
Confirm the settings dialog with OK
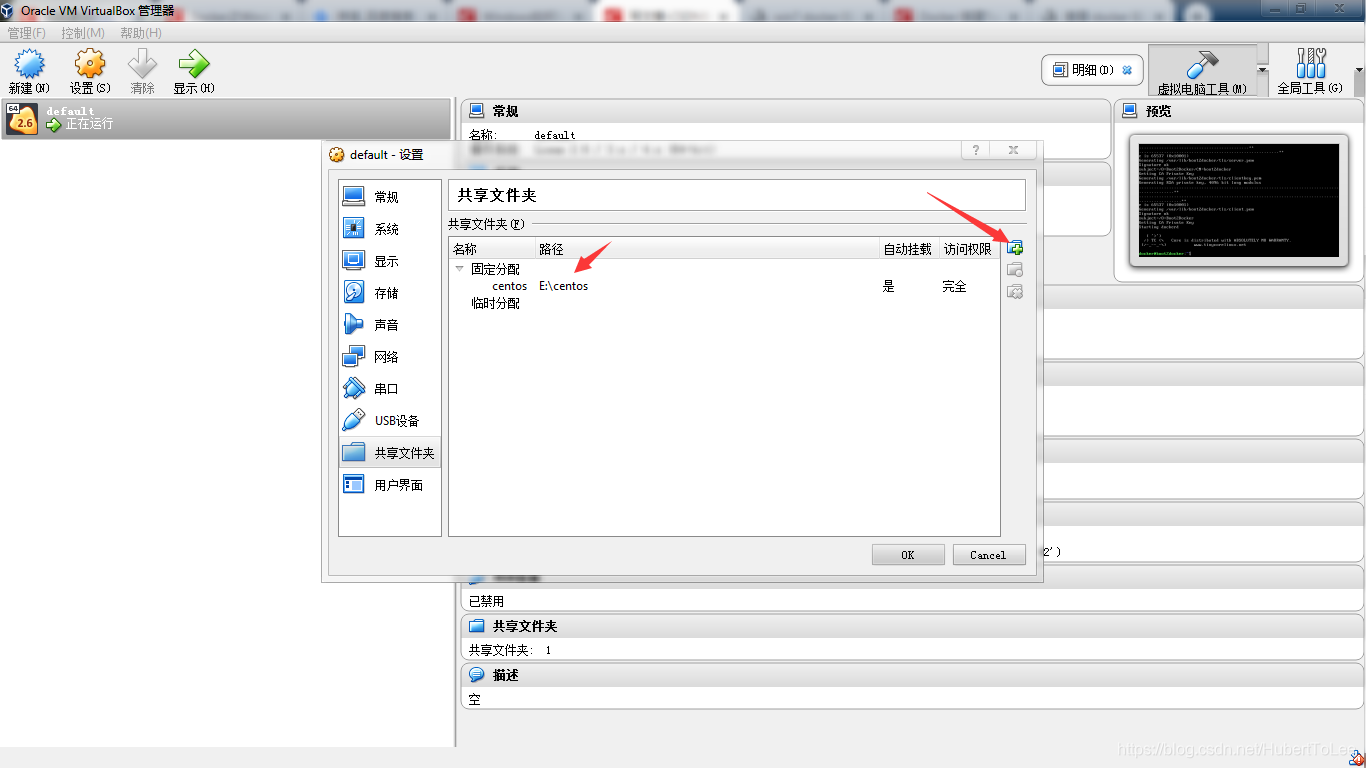(908, 555)
